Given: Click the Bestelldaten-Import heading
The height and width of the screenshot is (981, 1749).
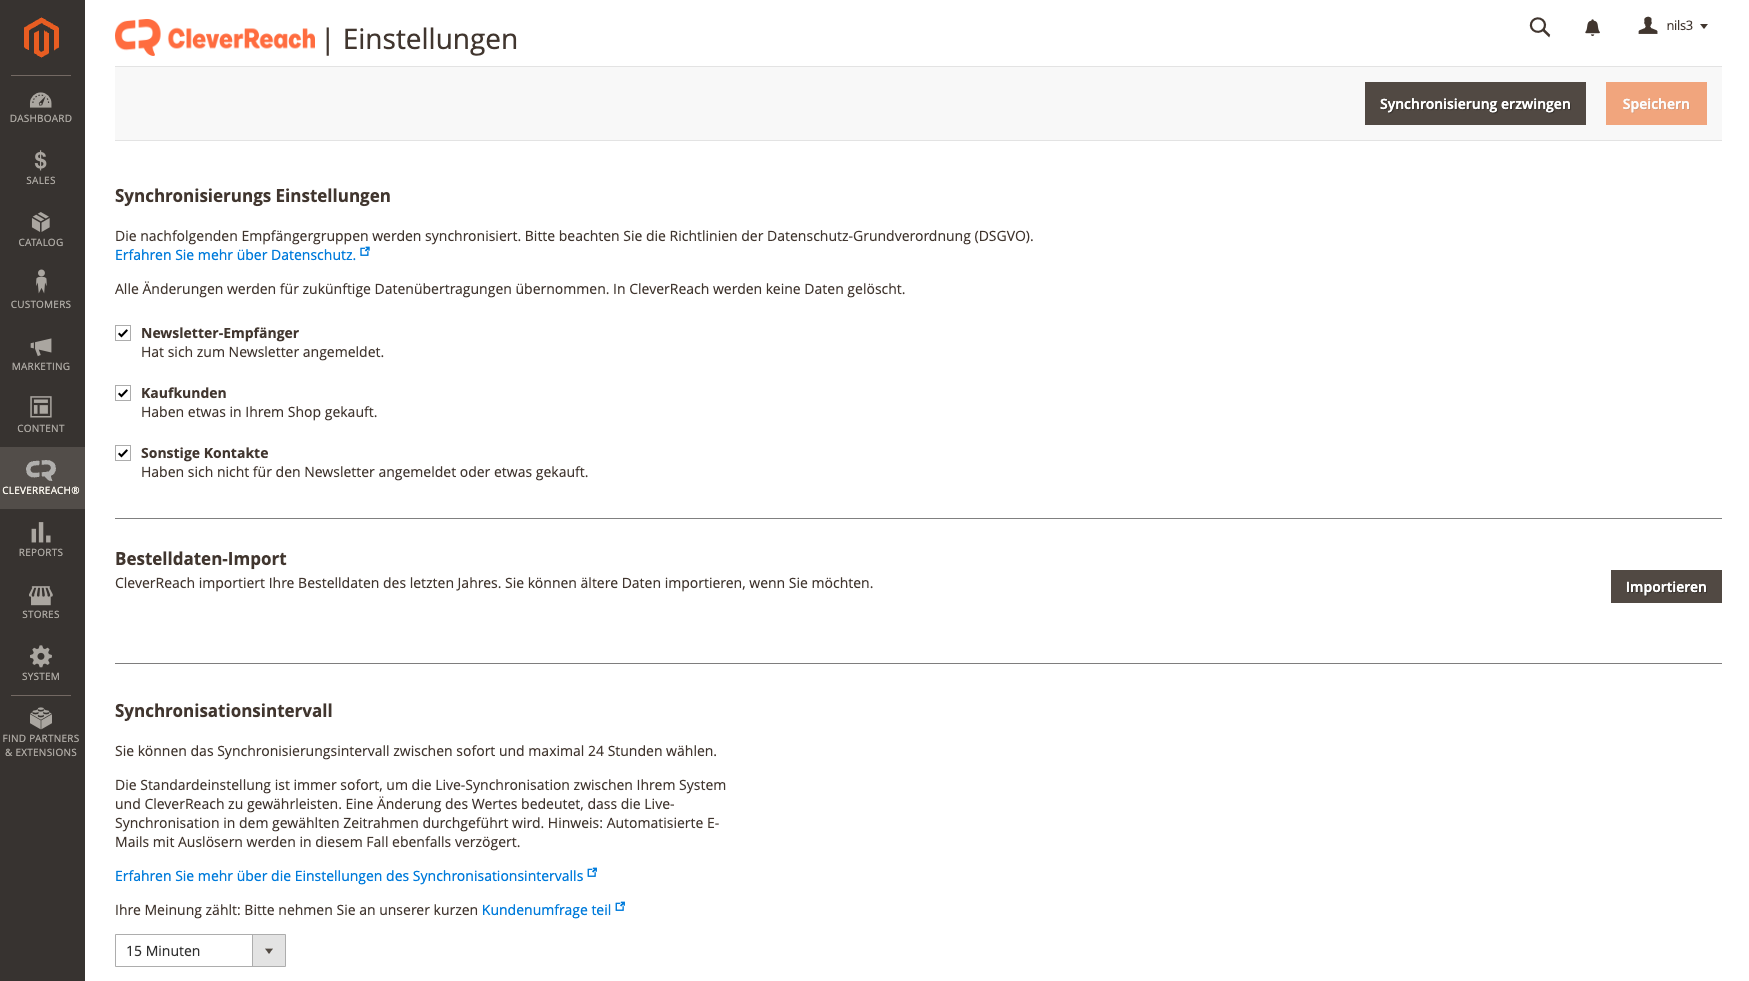Looking at the screenshot, I should [201, 559].
